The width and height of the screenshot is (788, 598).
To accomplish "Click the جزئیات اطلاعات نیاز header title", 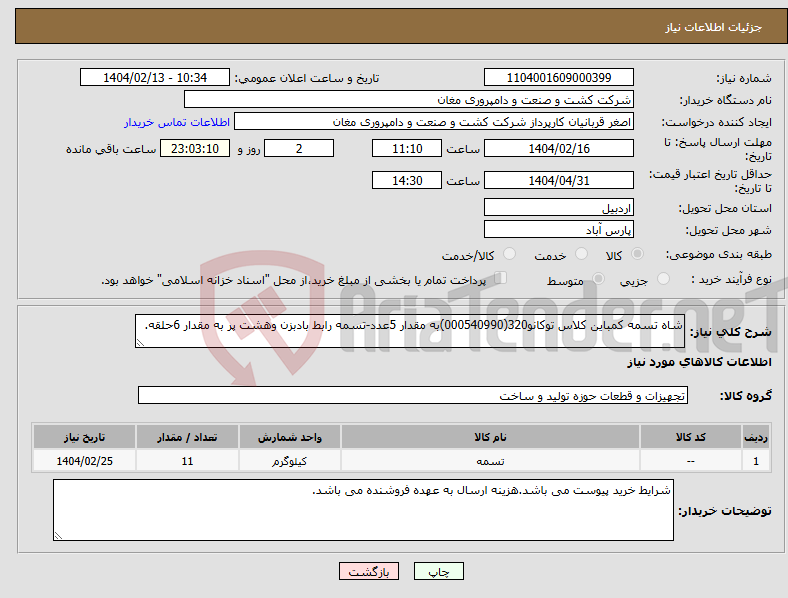I will coord(714,27).
